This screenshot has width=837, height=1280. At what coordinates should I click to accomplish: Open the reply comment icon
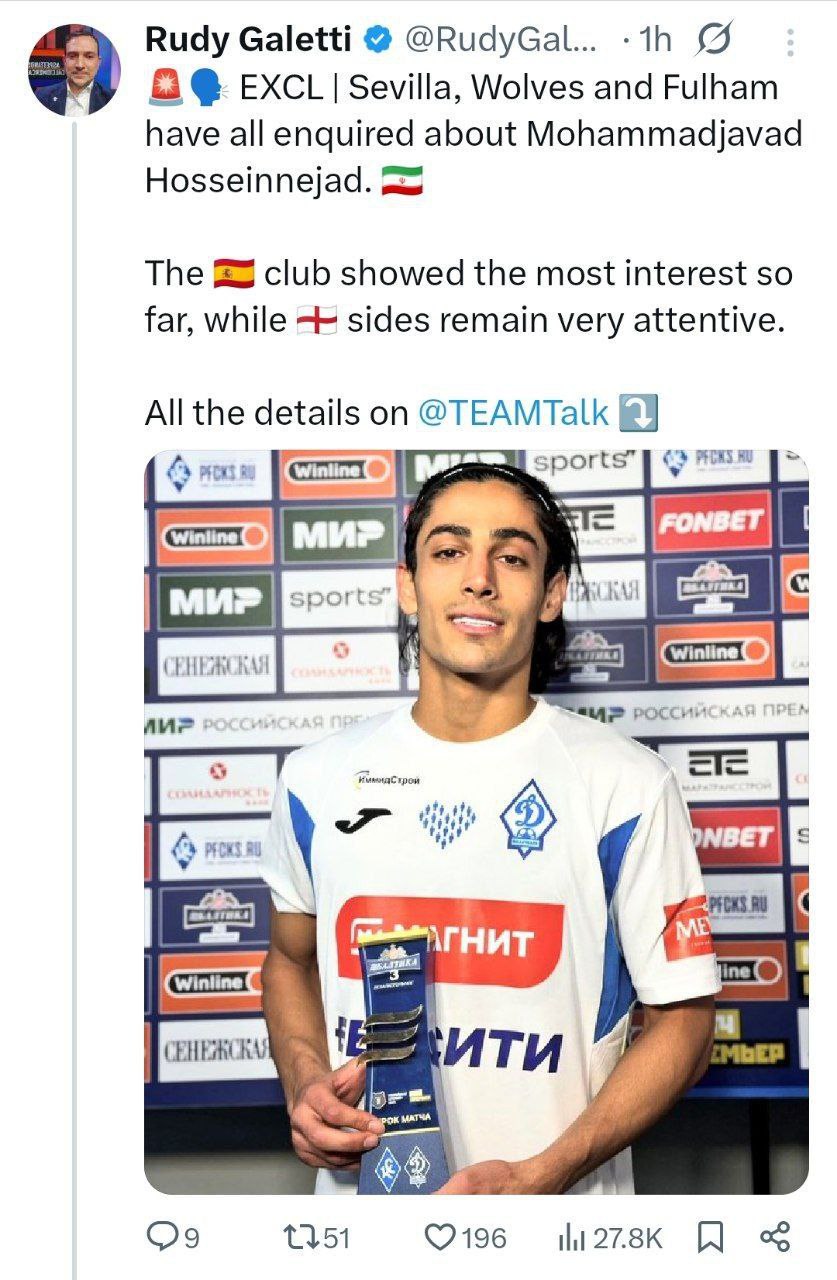point(160,1237)
